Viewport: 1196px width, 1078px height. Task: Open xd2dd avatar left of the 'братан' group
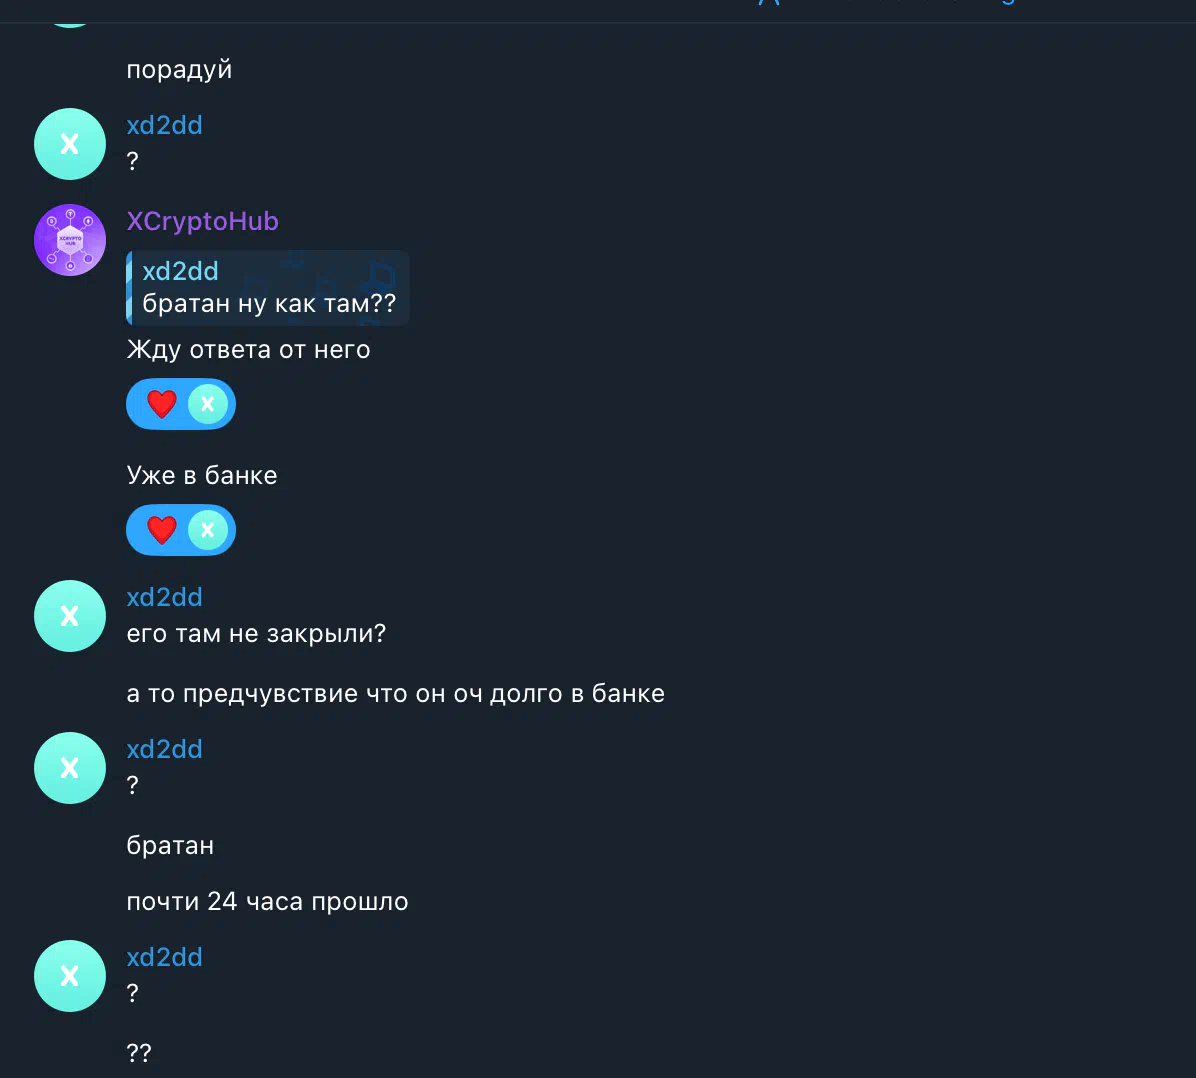(x=70, y=768)
